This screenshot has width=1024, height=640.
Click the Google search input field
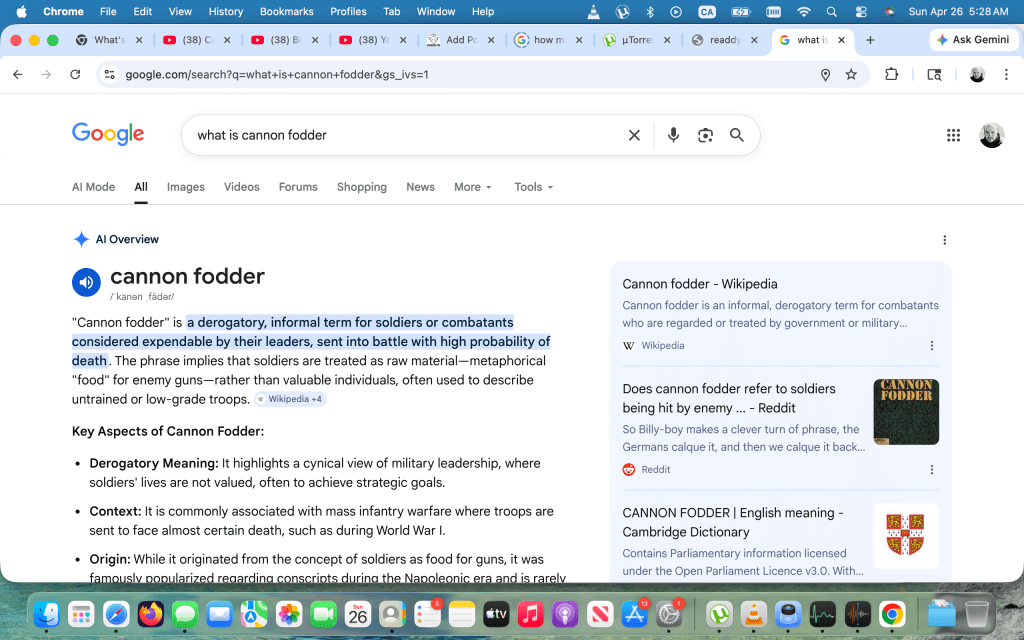click(x=400, y=135)
